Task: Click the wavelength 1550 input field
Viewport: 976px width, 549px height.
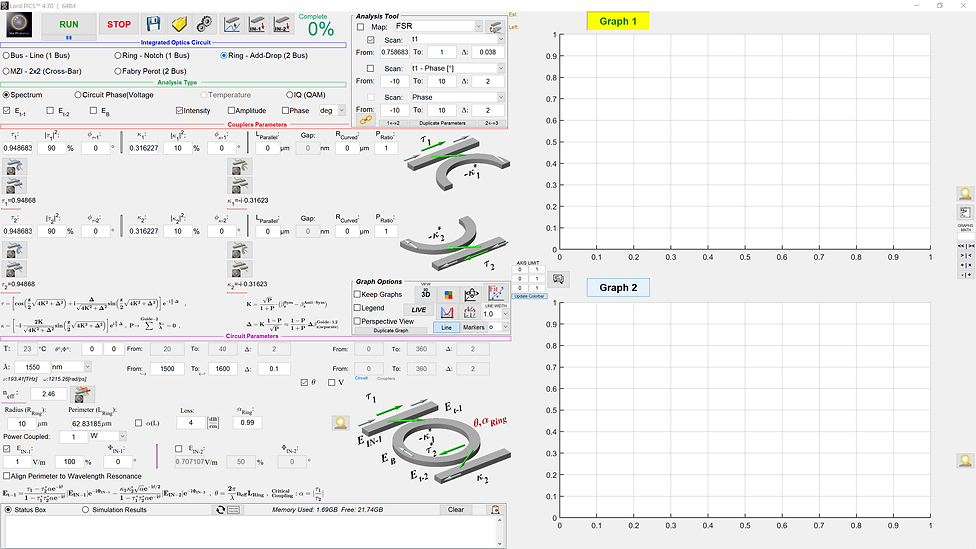Action: pyautogui.click(x=32, y=367)
